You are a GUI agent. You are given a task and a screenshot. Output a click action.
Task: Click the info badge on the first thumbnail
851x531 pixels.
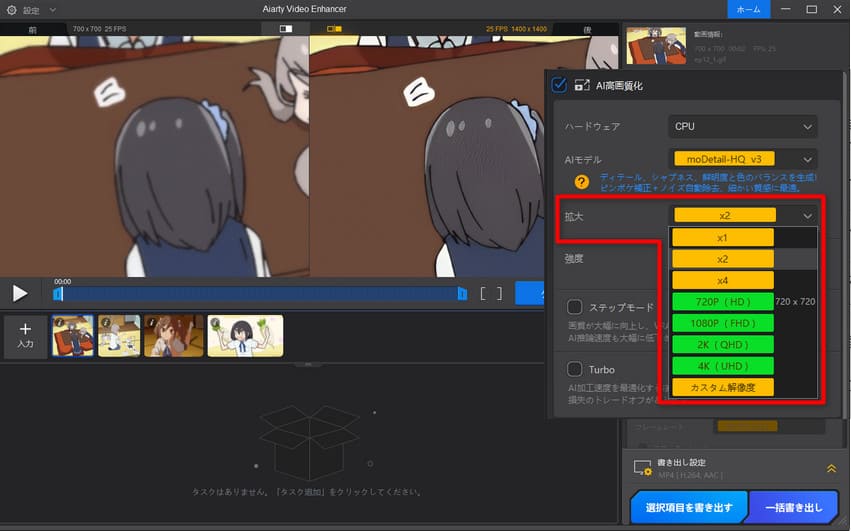click(59, 322)
